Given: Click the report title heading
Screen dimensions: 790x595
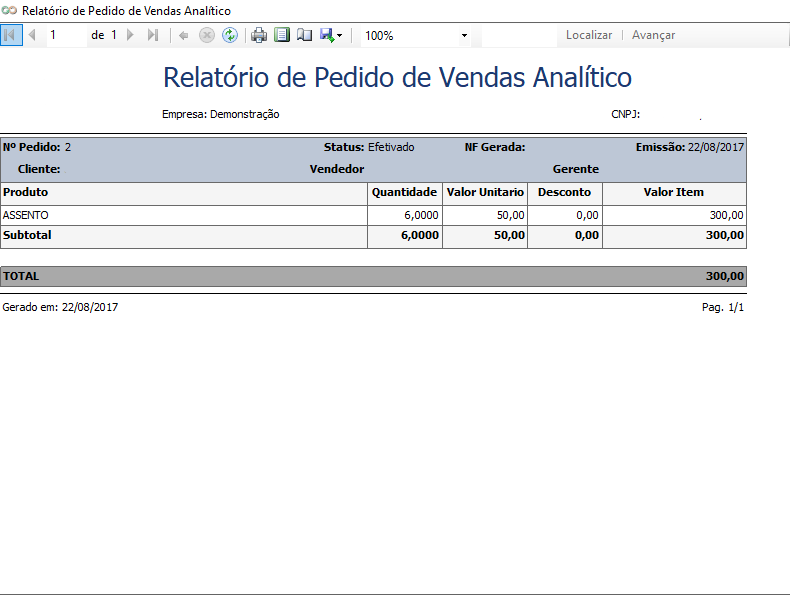Looking at the screenshot, I should [397, 78].
